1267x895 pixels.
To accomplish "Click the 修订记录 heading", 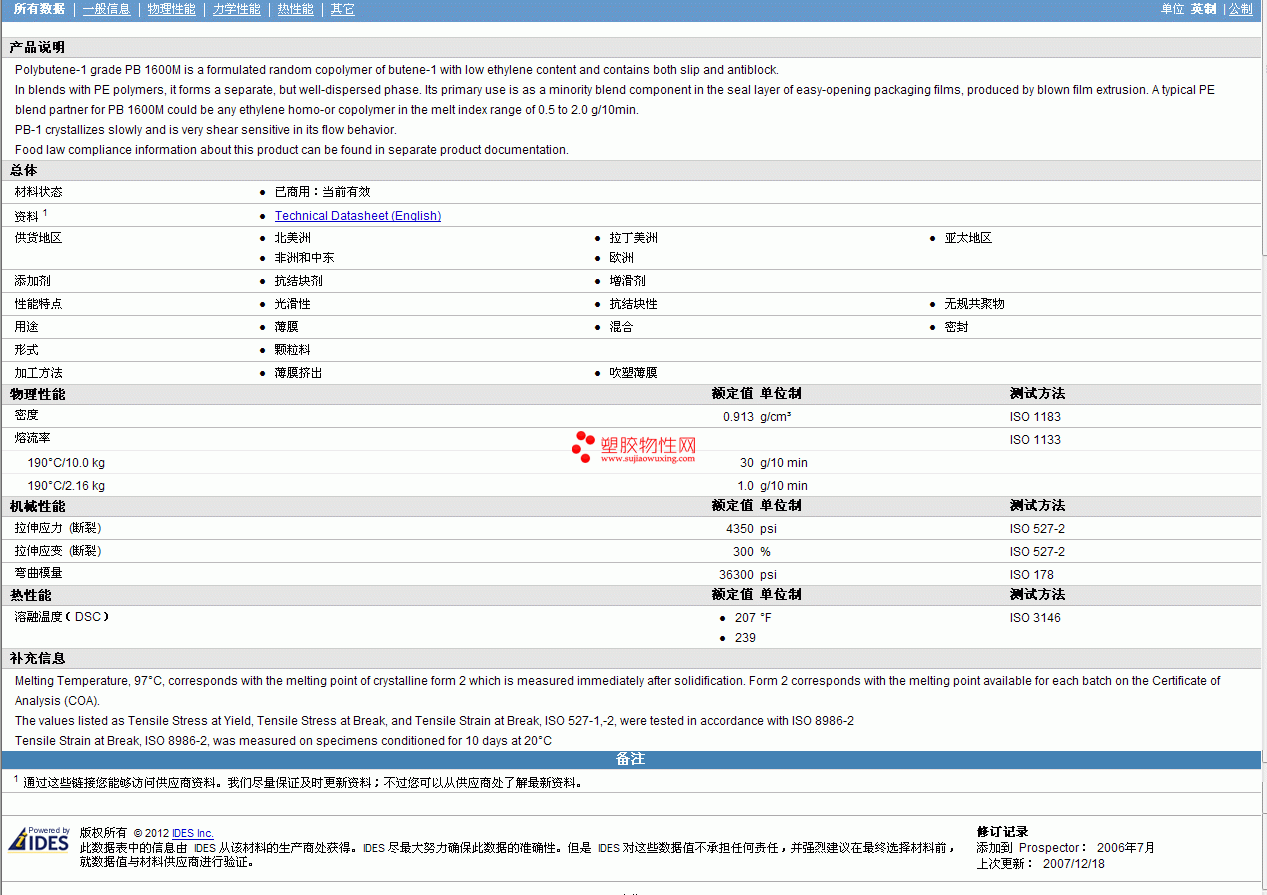I will point(1002,832).
